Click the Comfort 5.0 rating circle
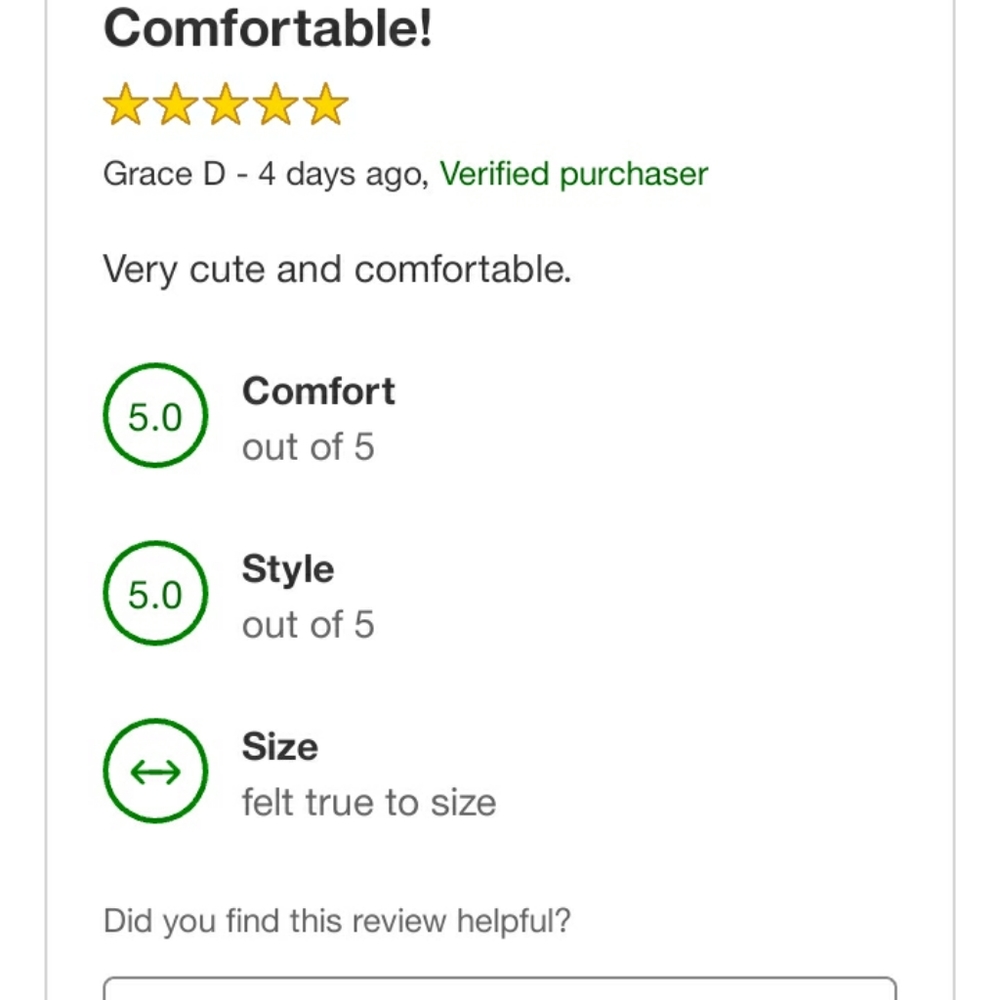Viewport: 1000px width, 1000px height. pos(156,415)
